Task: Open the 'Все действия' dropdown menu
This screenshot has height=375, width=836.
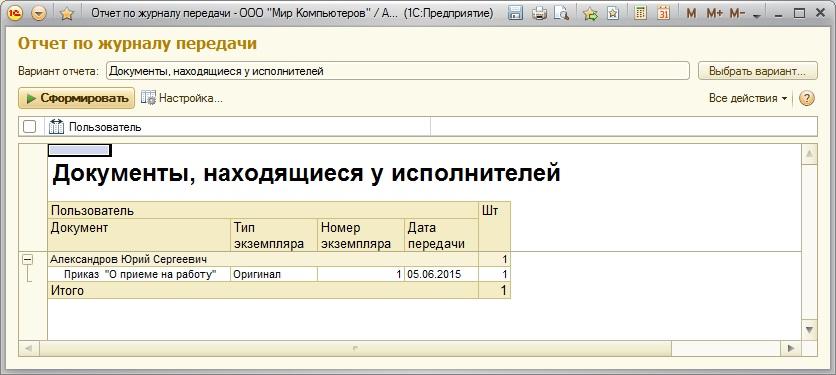Action: 747,98
